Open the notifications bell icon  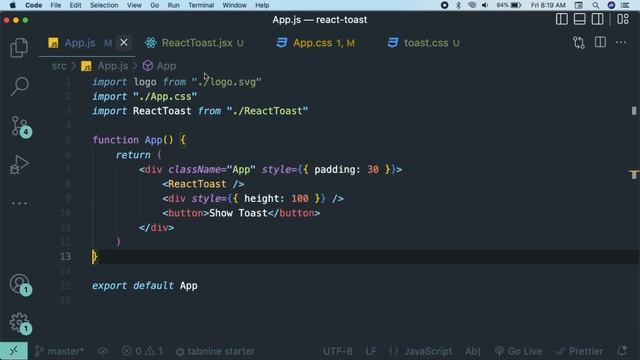(622, 351)
